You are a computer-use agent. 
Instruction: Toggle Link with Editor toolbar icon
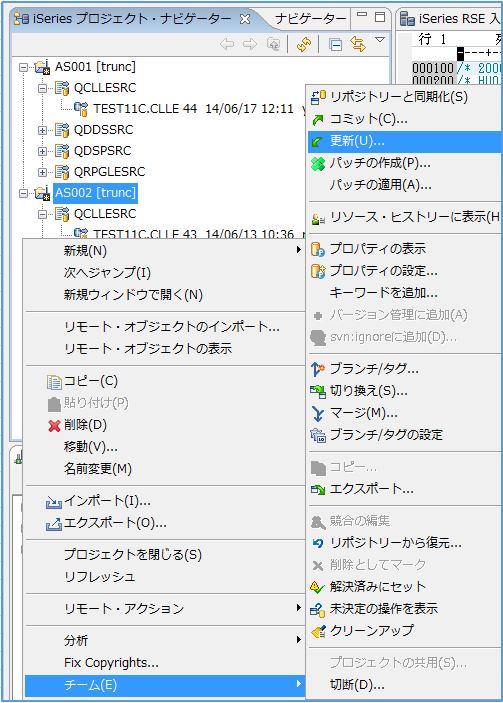click(357, 44)
